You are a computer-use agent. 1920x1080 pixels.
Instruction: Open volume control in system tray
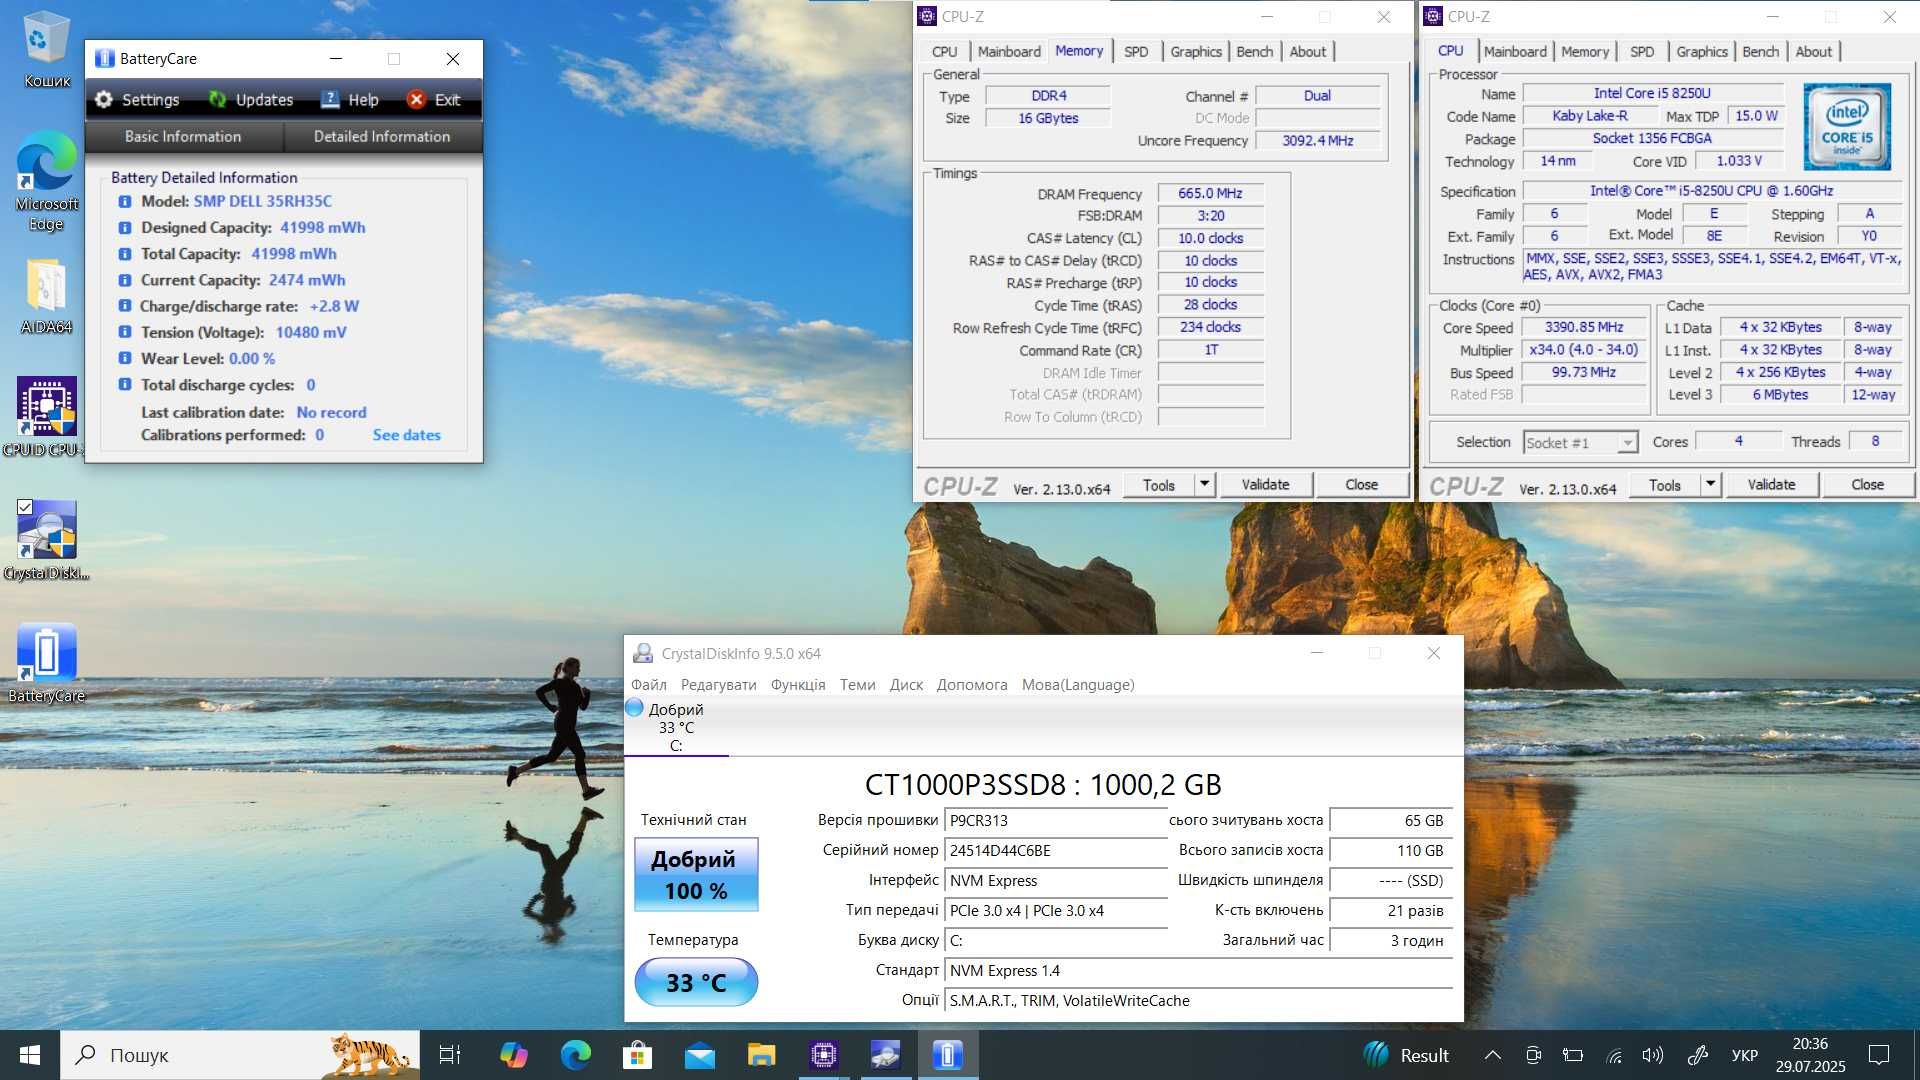1653,1055
